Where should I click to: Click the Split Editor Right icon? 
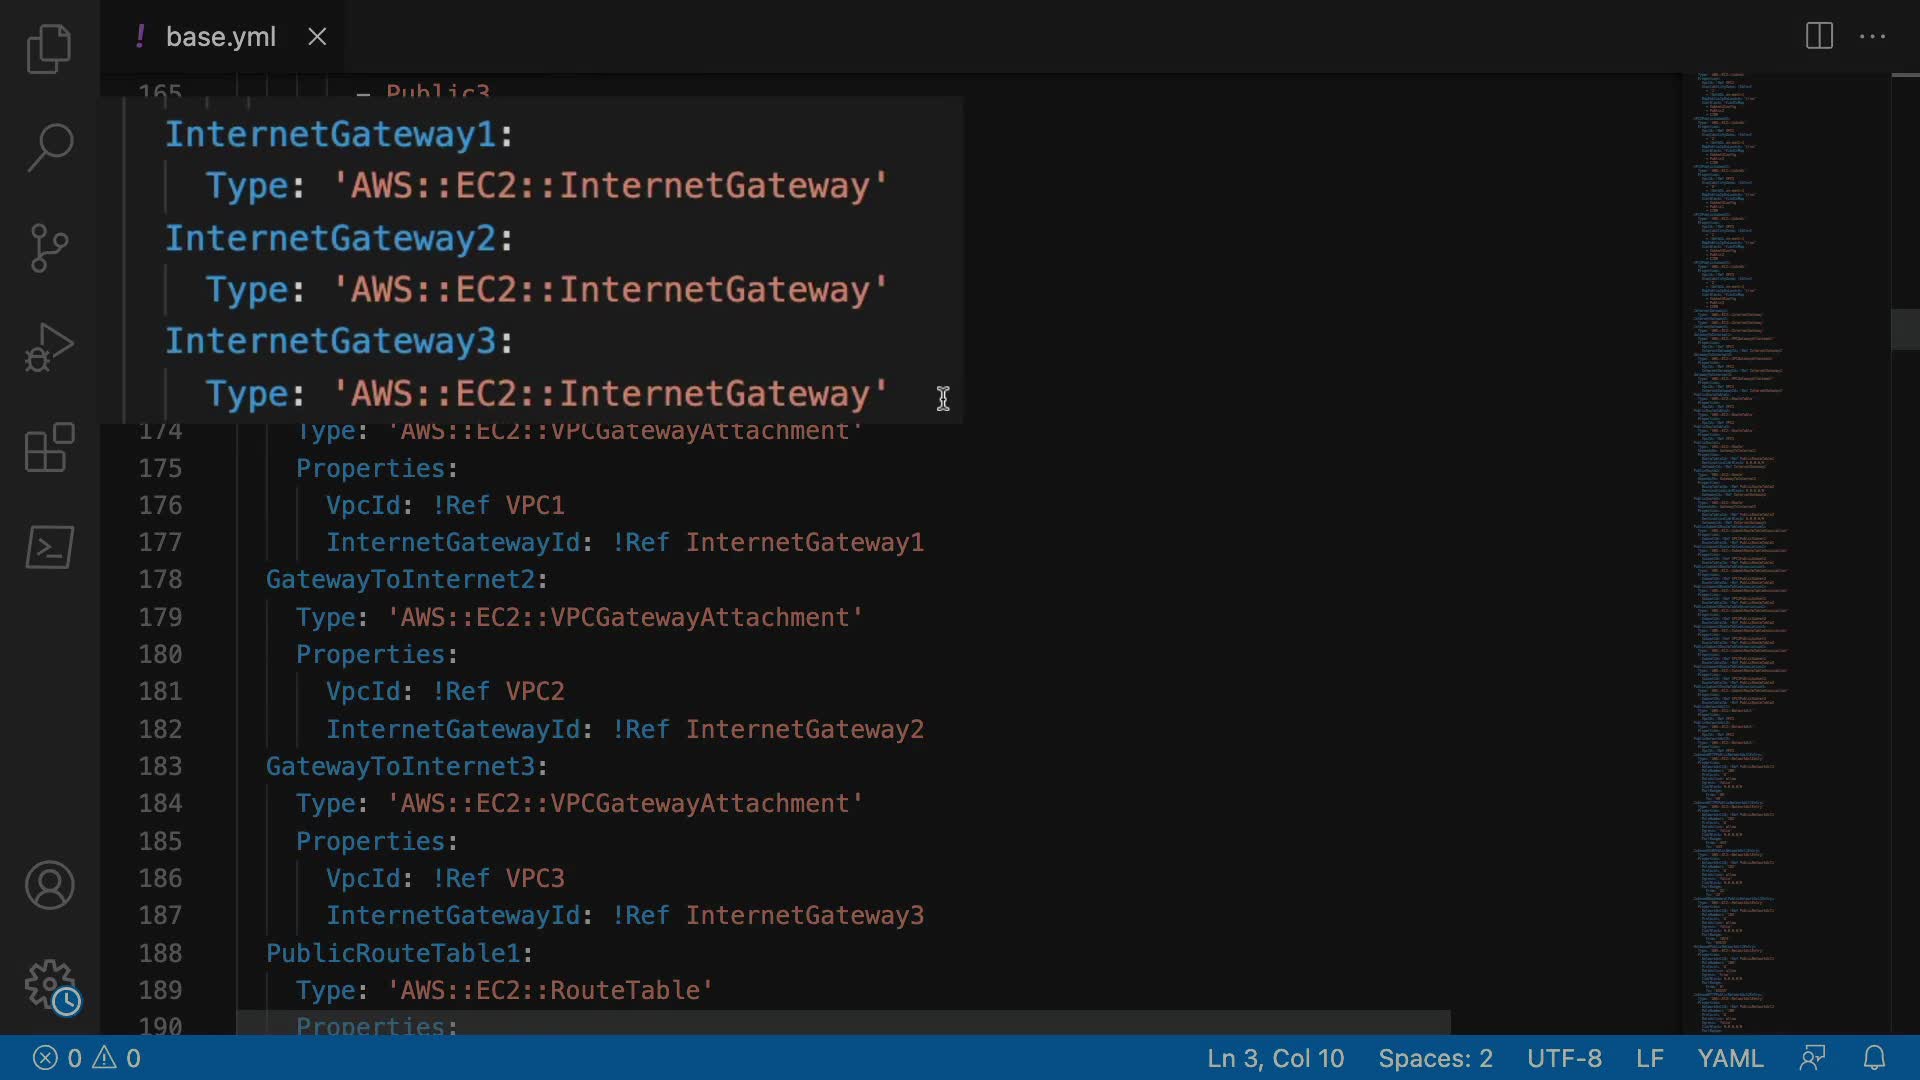pos(1819,37)
